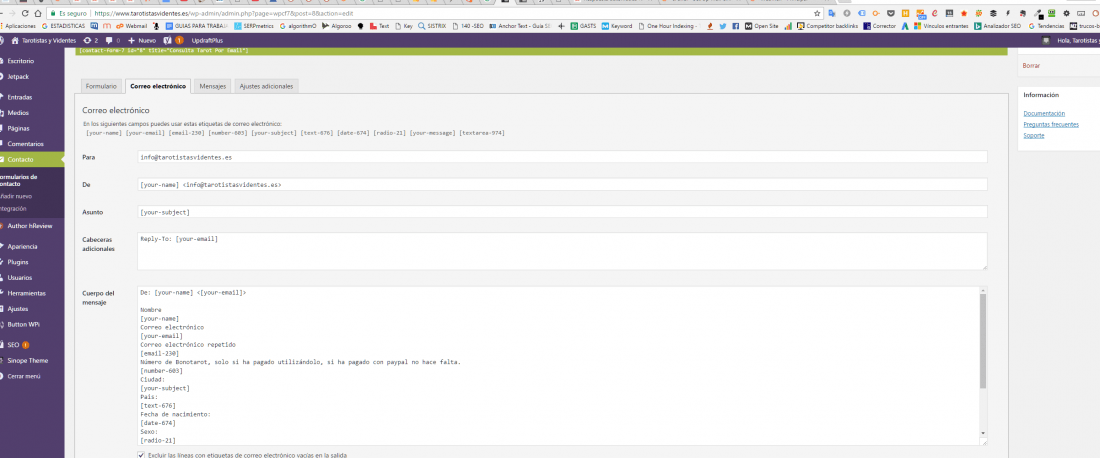The image size is (1100, 458).
Task: Go to browser home page icon
Action: (x=40, y=13)
